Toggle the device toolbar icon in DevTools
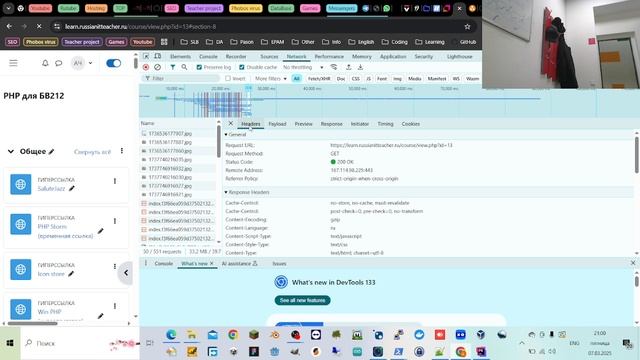Image resolution: width=640 pixels, height=360 pixels. pyautogui.click(x=158, y=56)
